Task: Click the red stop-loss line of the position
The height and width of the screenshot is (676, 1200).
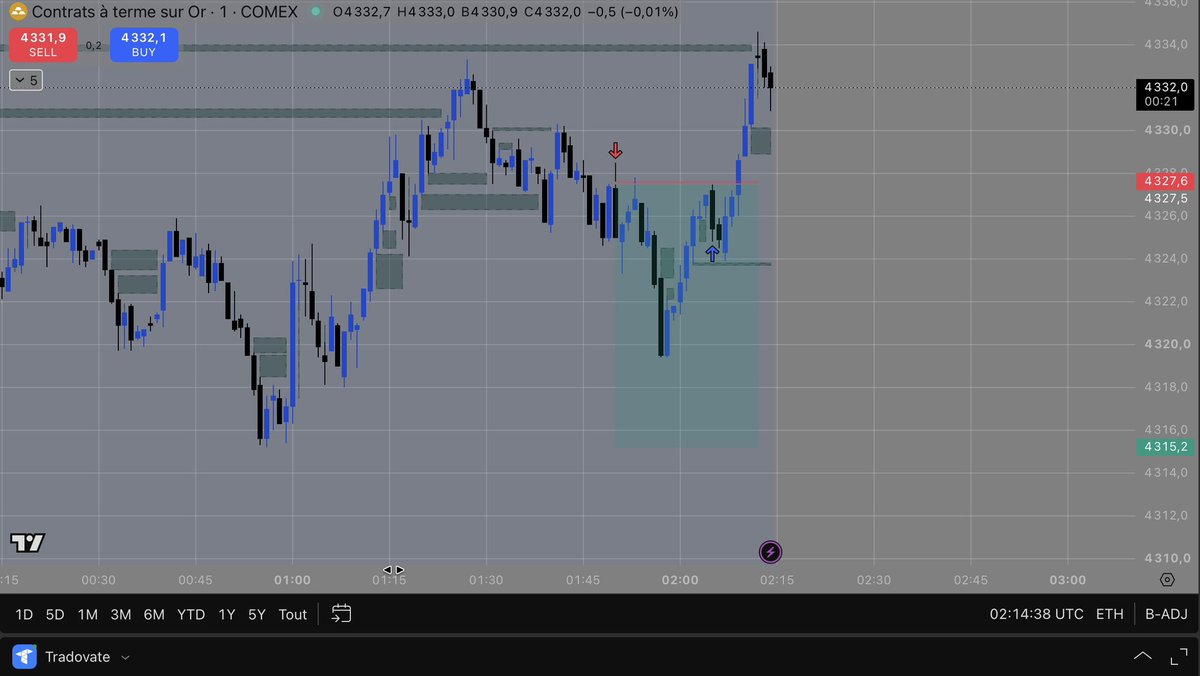Action: click(686, 182)
